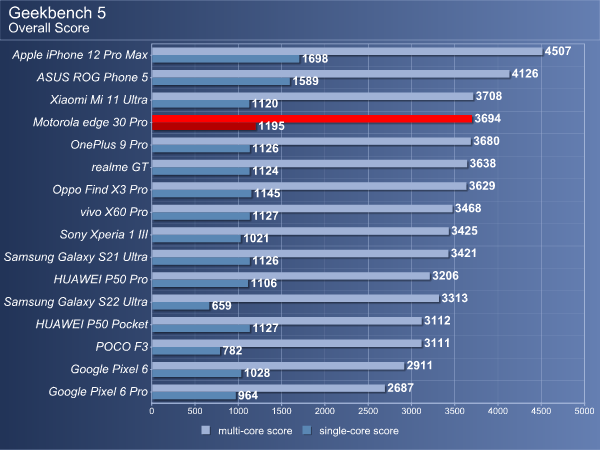Click the 3206 multi-core value
Viewport: 600px width, 450px height.
click(445, 276)
